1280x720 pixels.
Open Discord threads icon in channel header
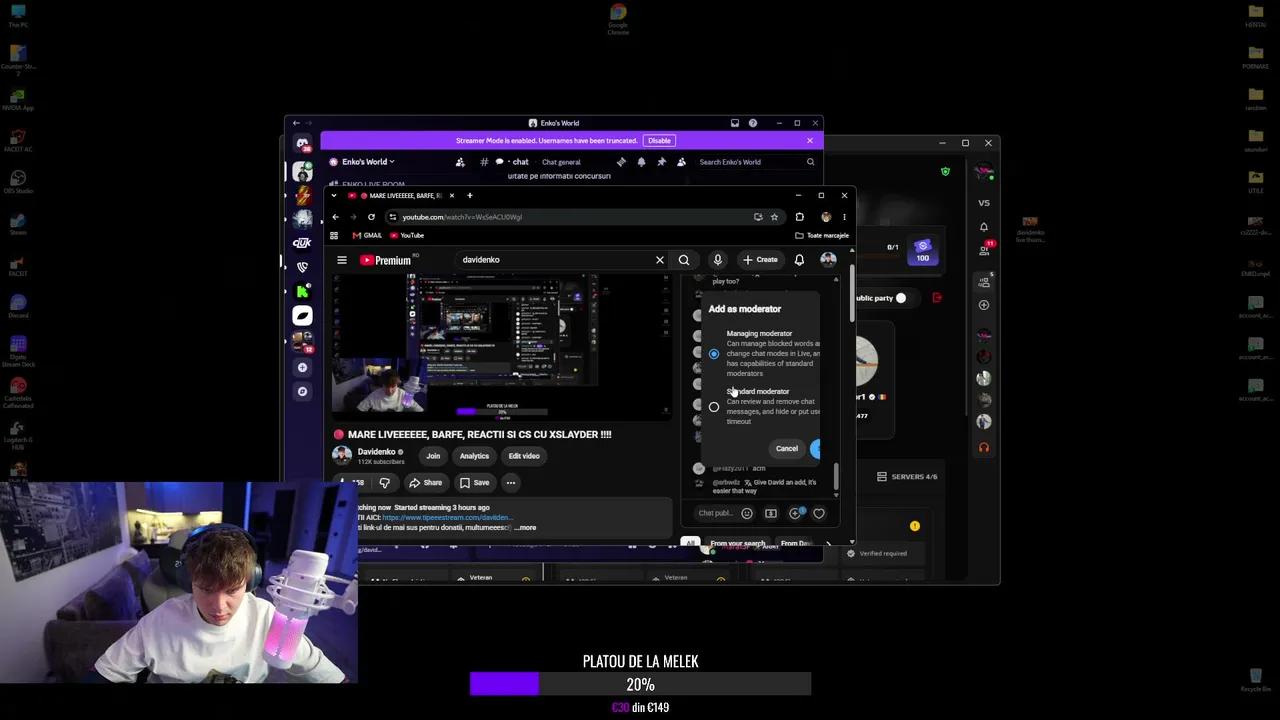tap(621, 162)
